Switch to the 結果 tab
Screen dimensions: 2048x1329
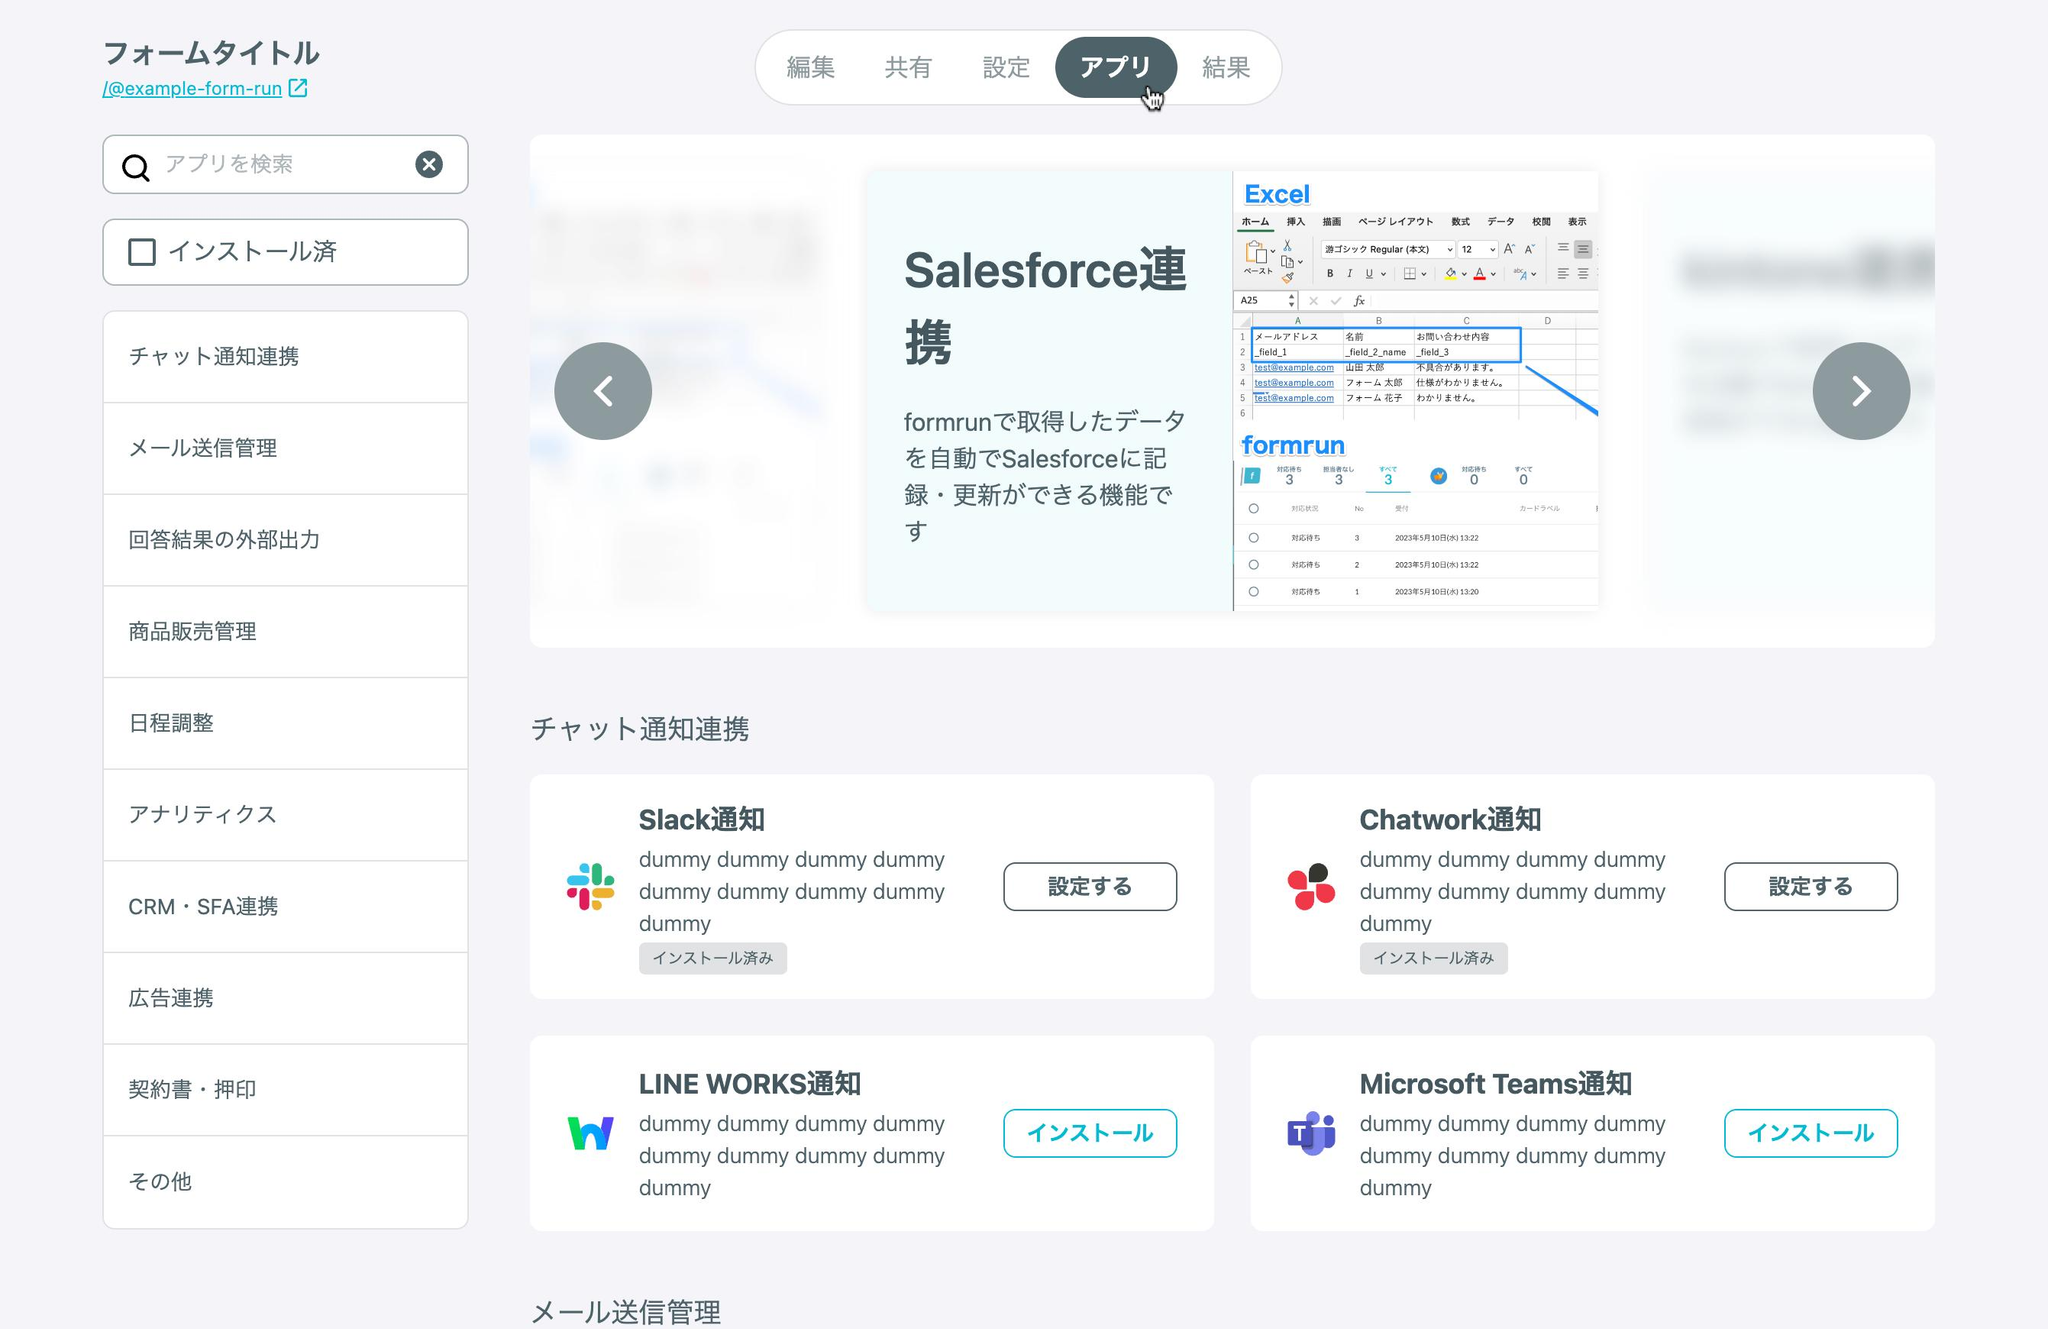click(1226, 67)
